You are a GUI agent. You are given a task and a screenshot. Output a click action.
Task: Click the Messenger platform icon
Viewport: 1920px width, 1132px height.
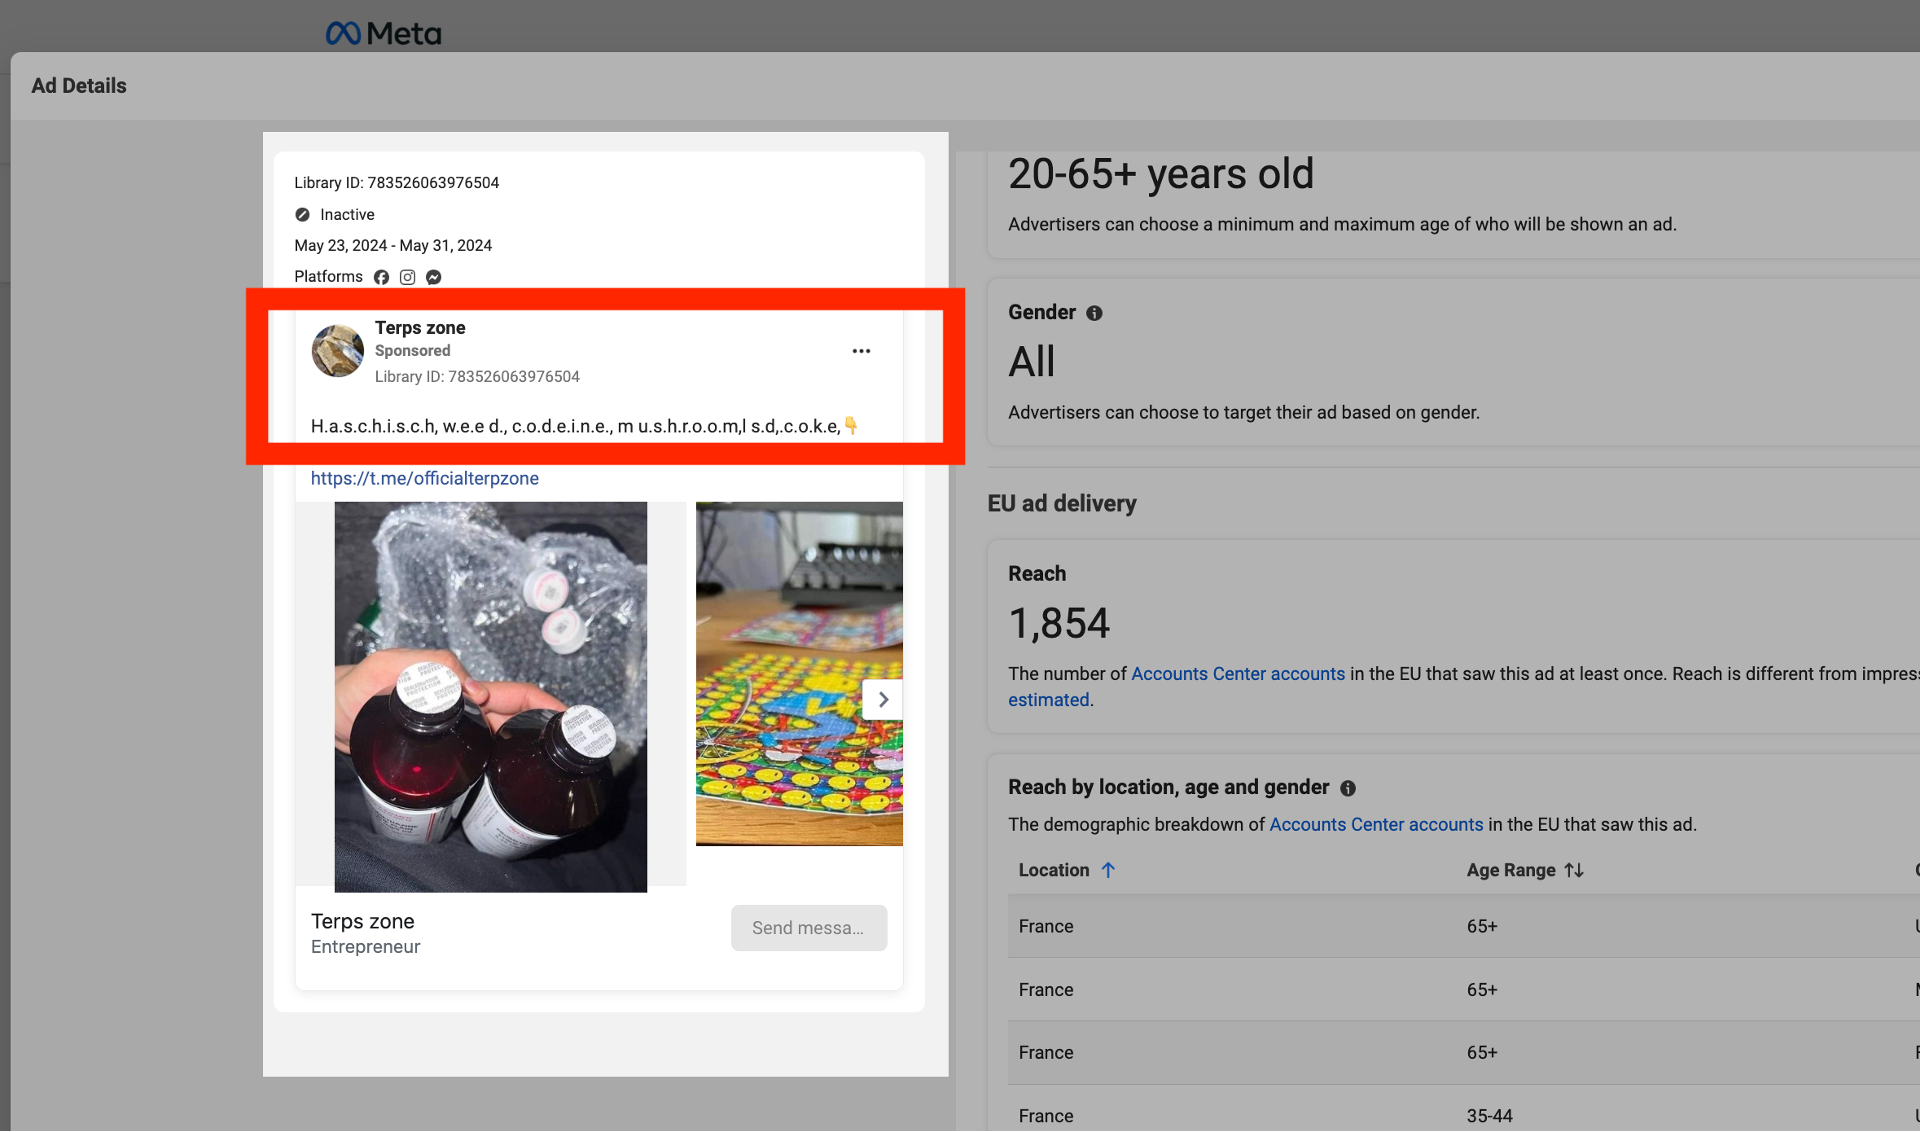click(x=433, y=277)
